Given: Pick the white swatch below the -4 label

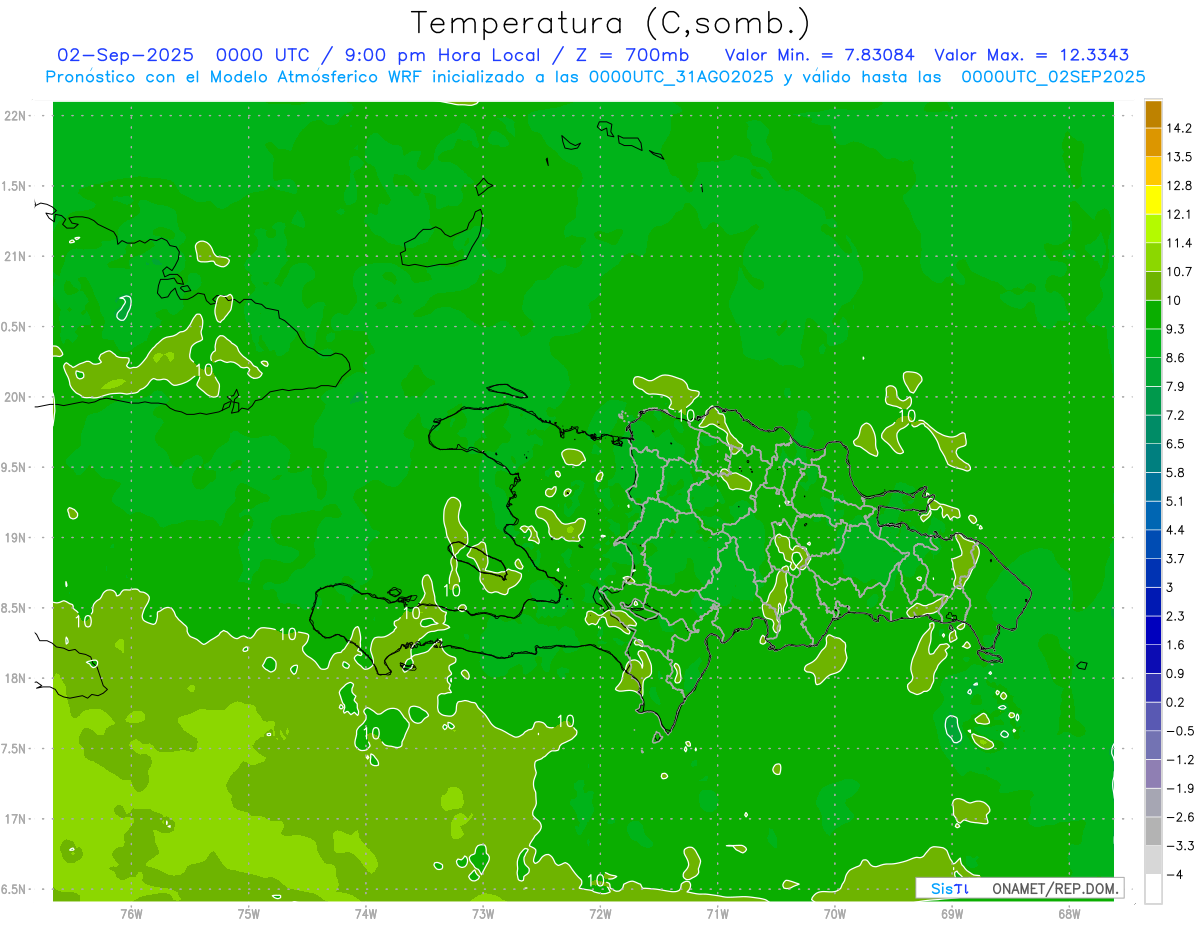Looking at the screenshot, I should pos(1153,889).
